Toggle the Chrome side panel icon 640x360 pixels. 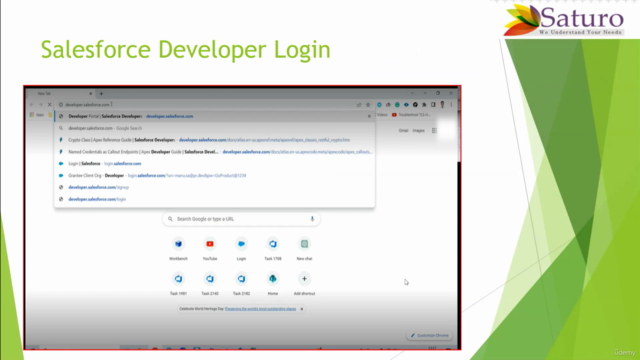pos(433,104)
